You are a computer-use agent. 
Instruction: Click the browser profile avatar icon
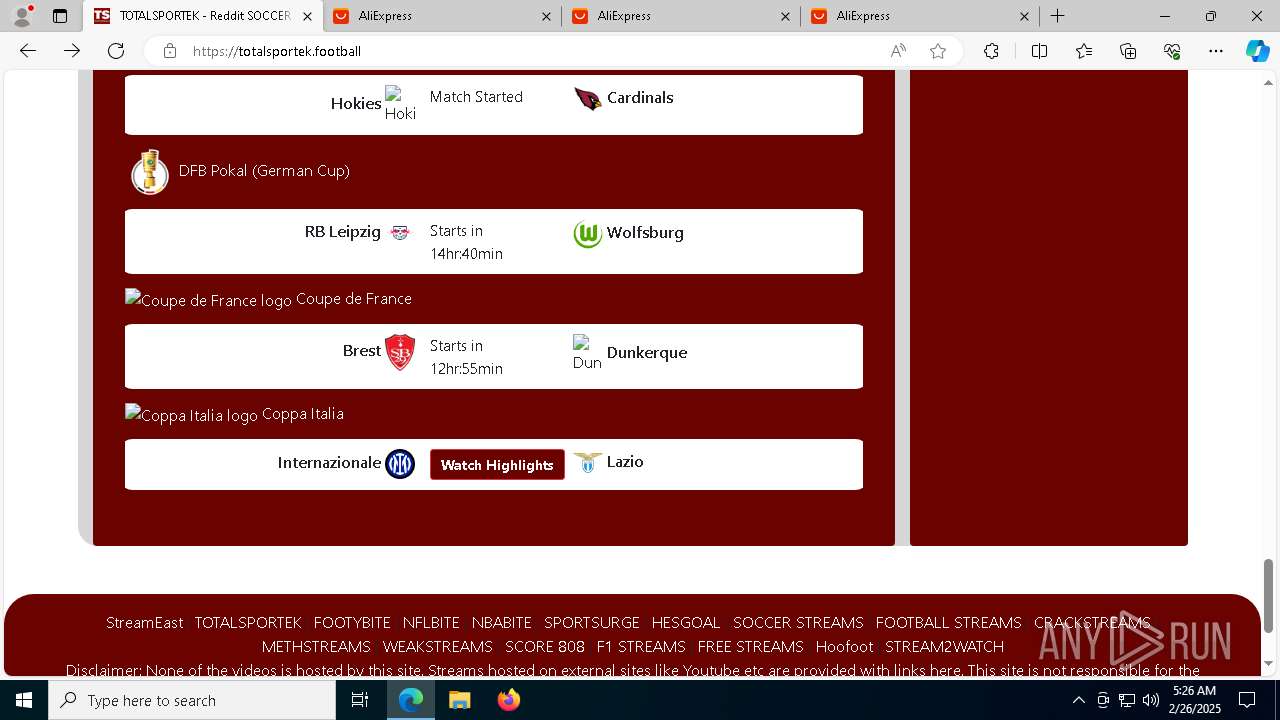tap(22, 16)
